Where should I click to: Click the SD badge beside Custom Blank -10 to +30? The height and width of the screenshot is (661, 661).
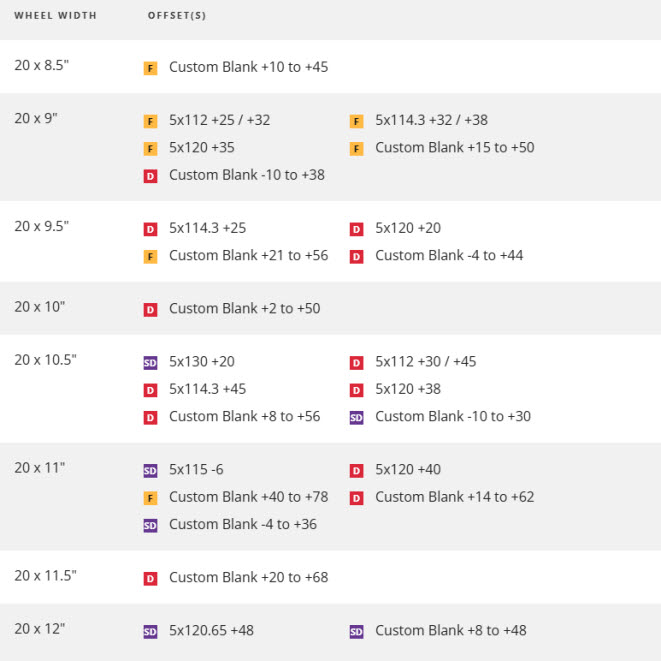(357, 417)
